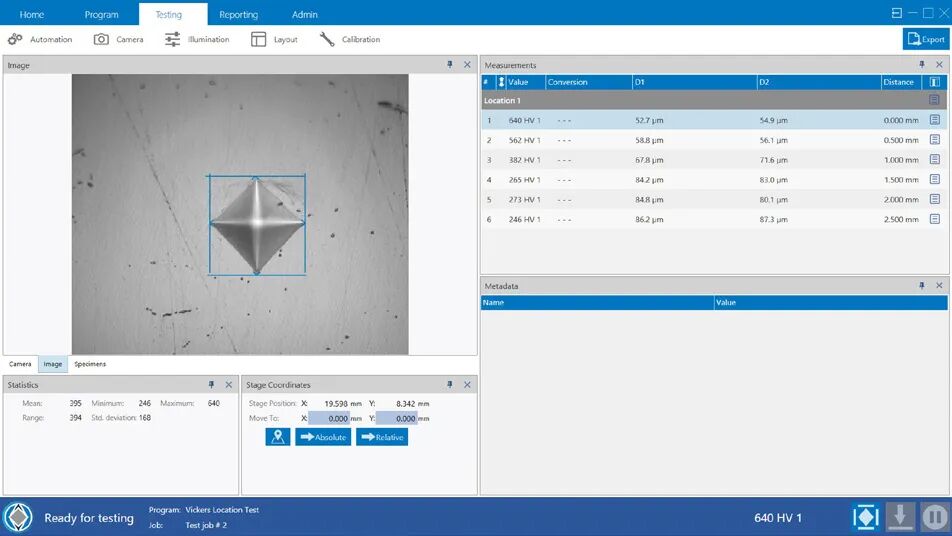Click the lower indenter down-arrow icon

click(900, 517)
